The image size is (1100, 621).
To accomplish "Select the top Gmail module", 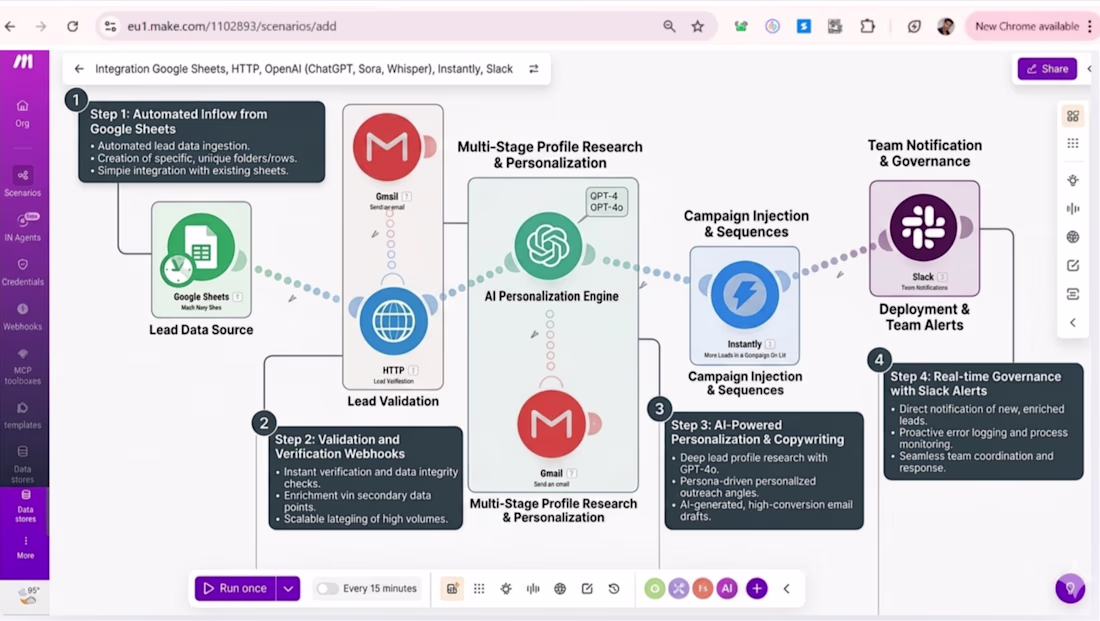I will pos(387,147).
